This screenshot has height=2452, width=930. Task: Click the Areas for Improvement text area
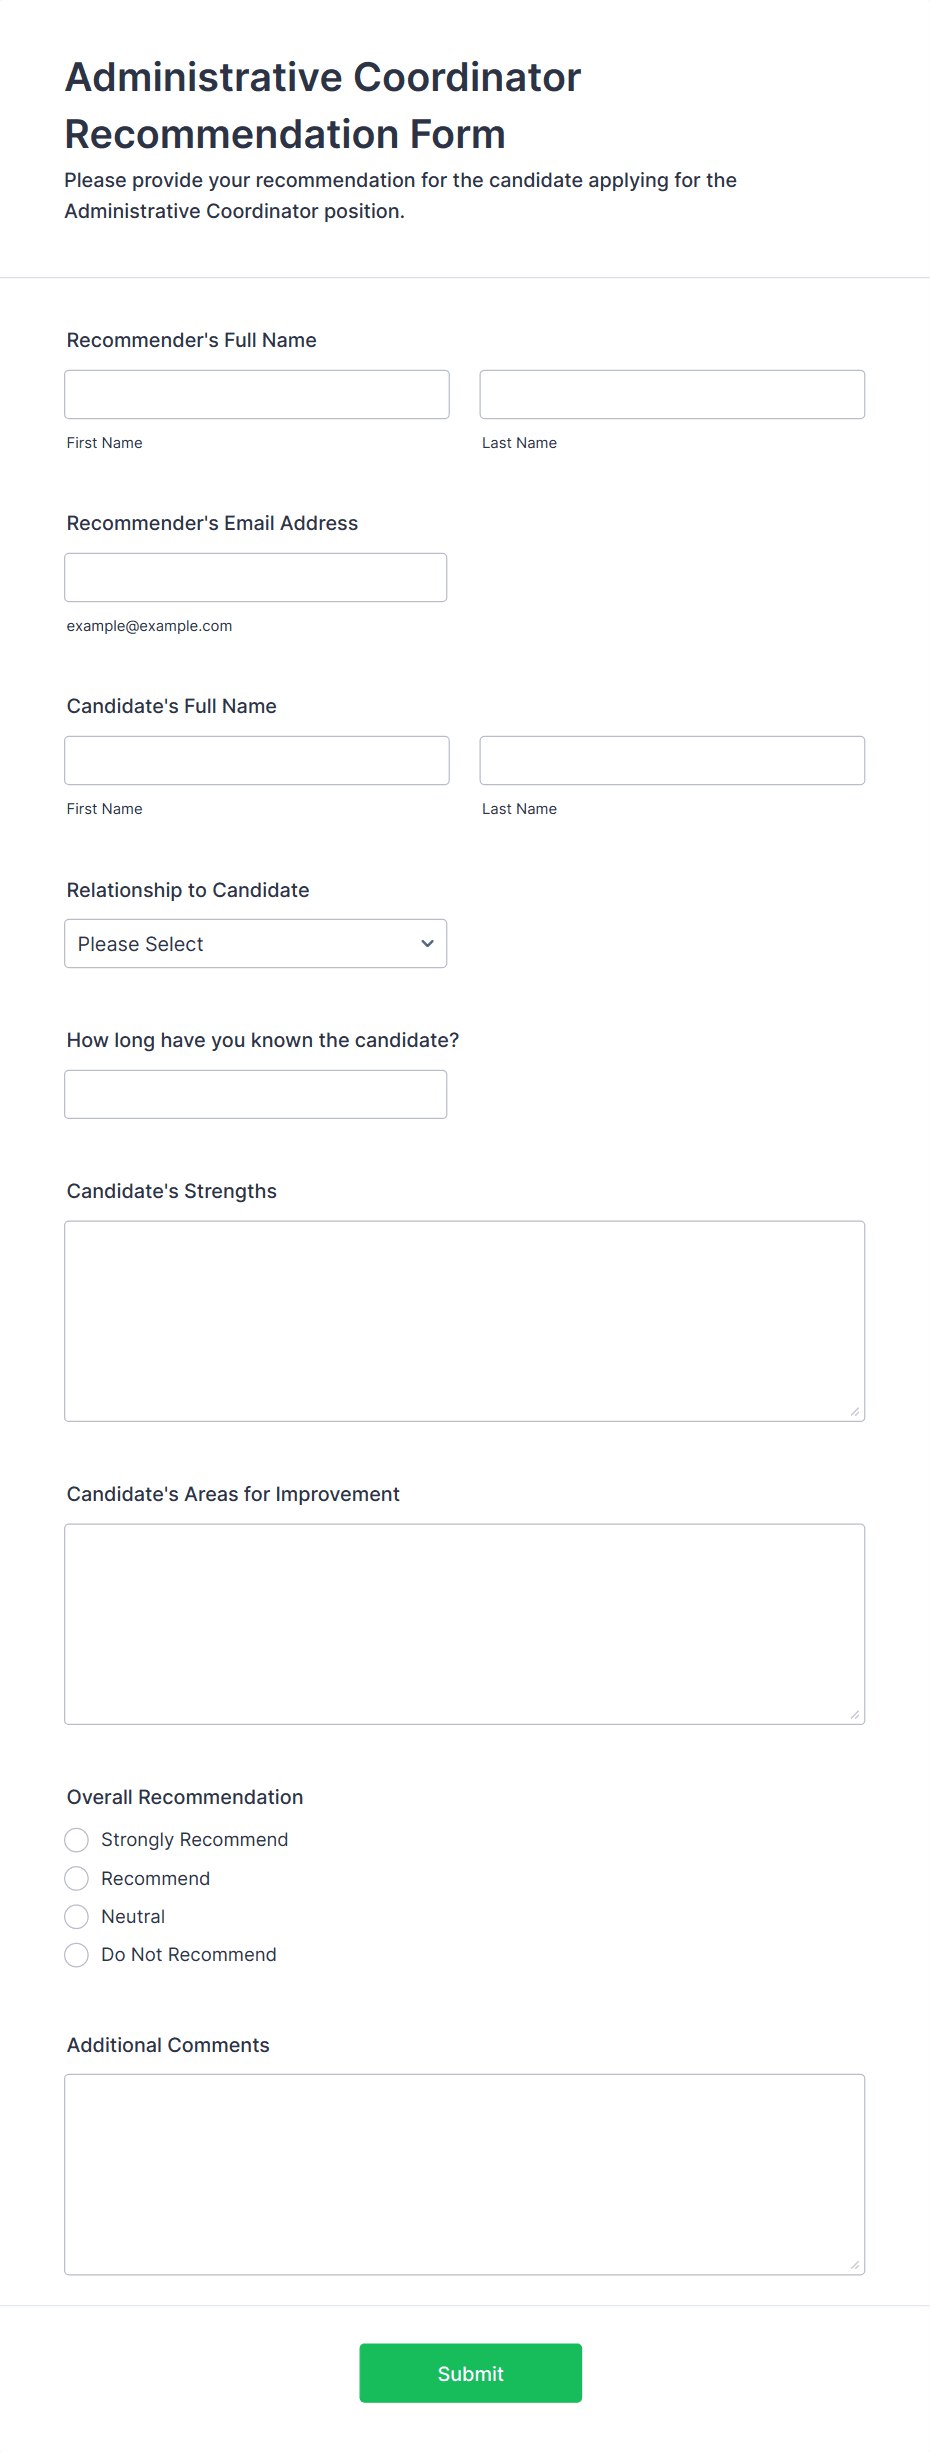pos(464,1624)
